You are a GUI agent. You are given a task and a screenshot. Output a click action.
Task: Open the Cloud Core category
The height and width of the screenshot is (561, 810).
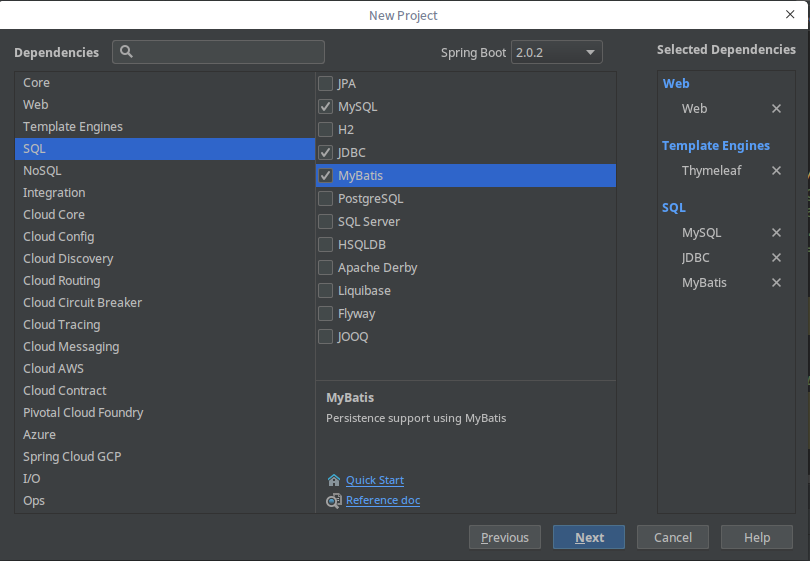point(165,214)
